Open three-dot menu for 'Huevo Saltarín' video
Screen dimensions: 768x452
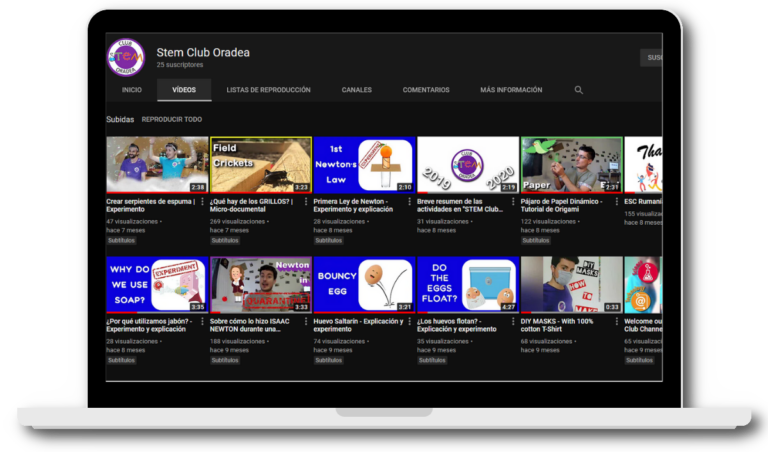(410, 322)
